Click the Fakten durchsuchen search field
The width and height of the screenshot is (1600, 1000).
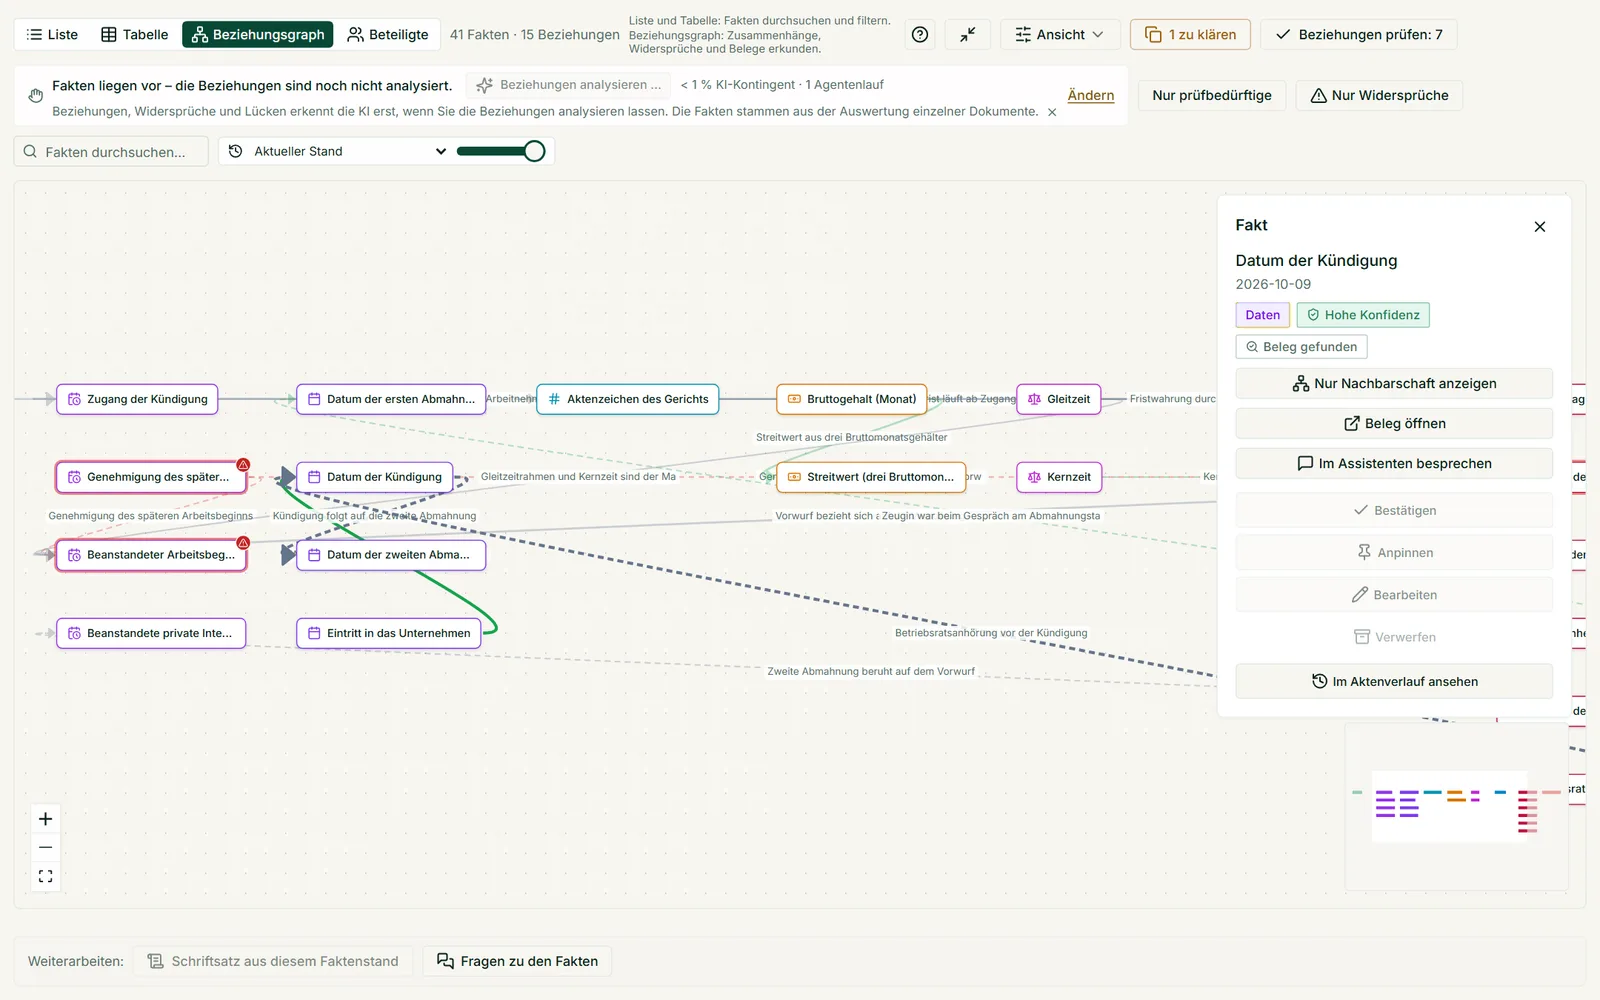[111, 152]
